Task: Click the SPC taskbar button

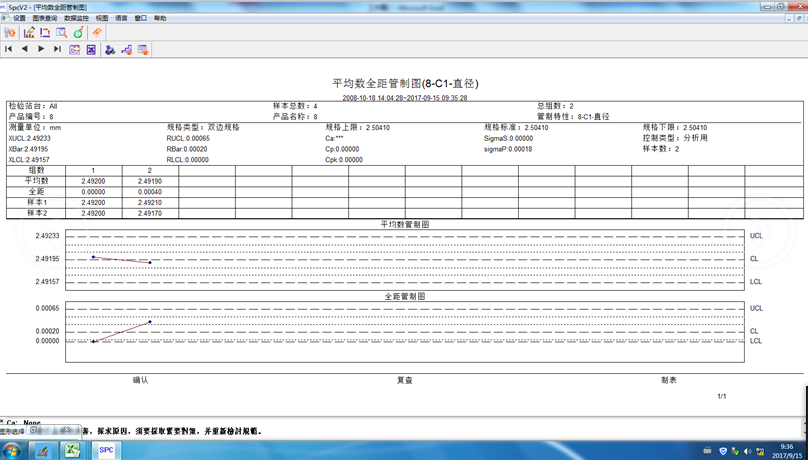Action: pos(106,450)
